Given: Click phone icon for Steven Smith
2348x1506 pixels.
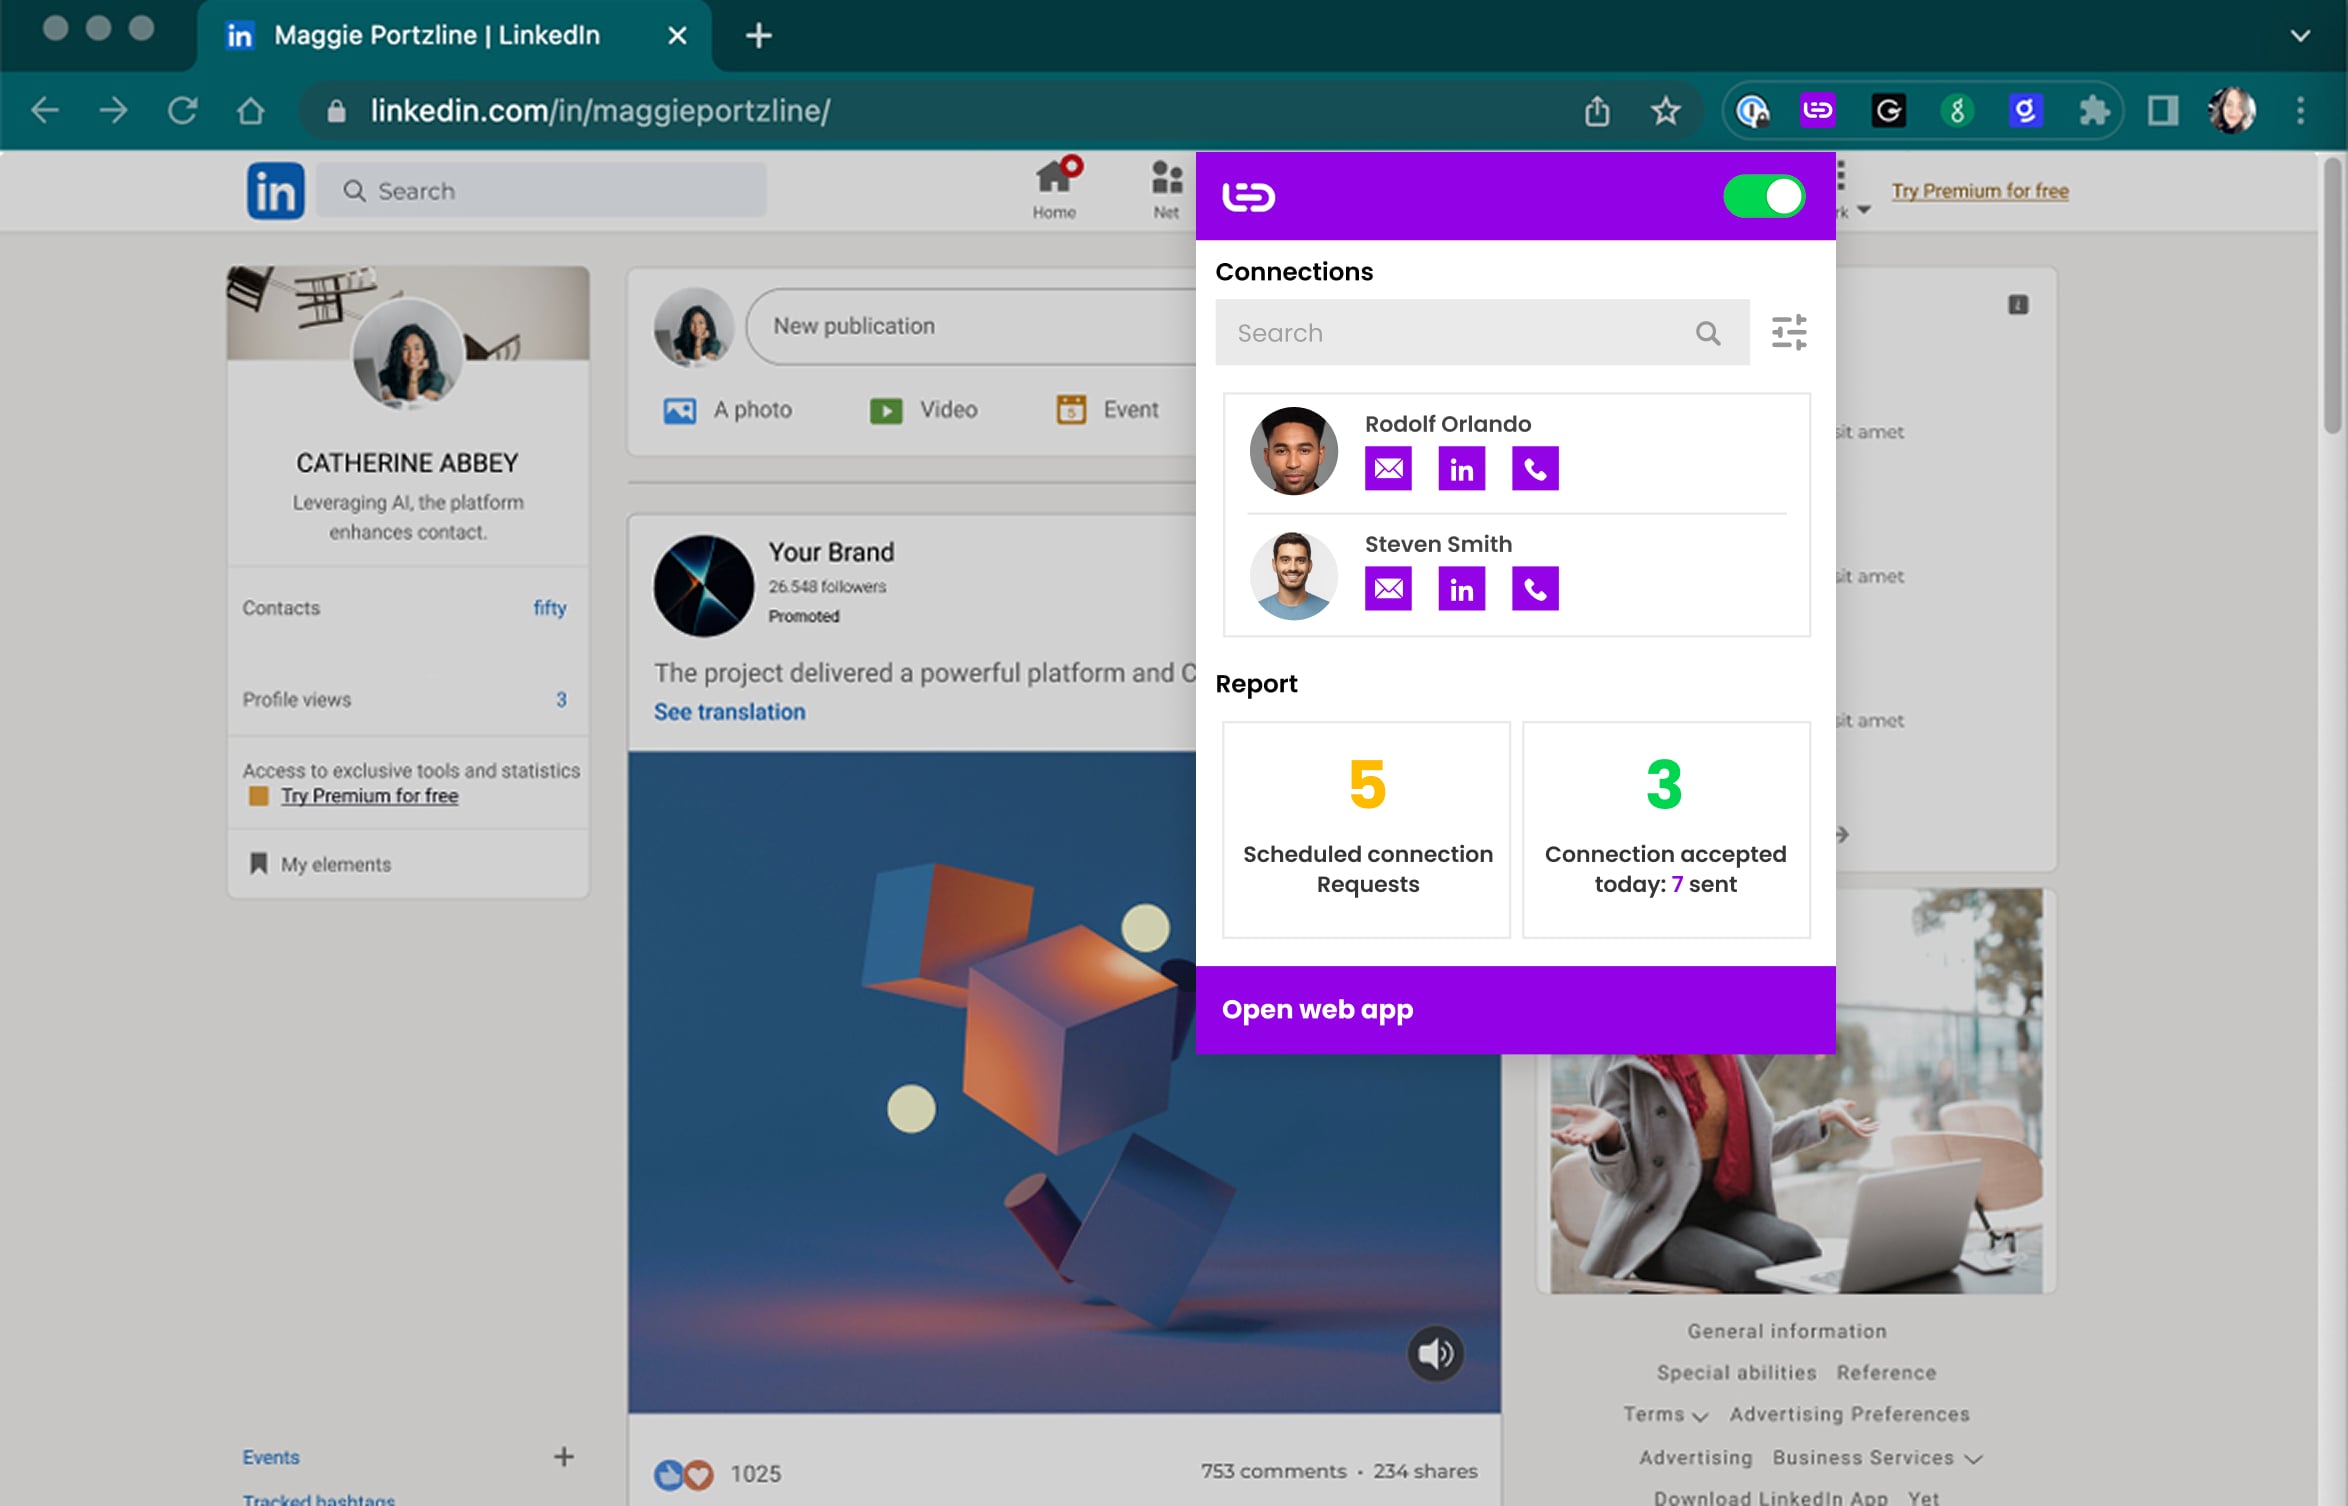Looking at the screenshot, I should pyautogui.click(x=1534, y=589).
